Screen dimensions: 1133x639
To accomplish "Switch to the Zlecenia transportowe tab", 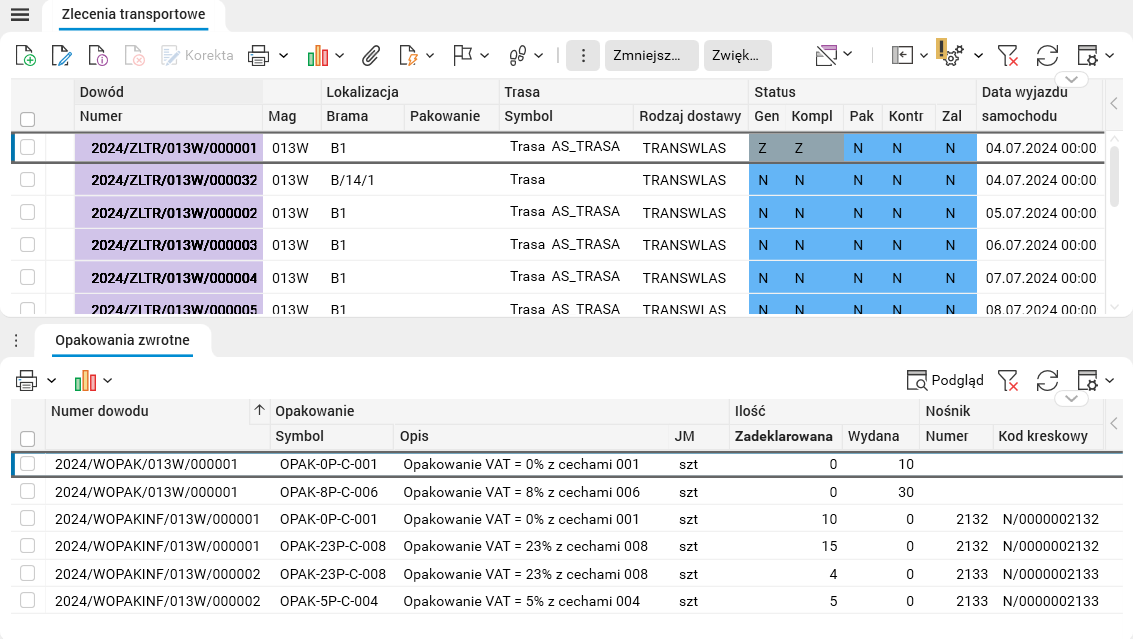I will tap(133, 14).
